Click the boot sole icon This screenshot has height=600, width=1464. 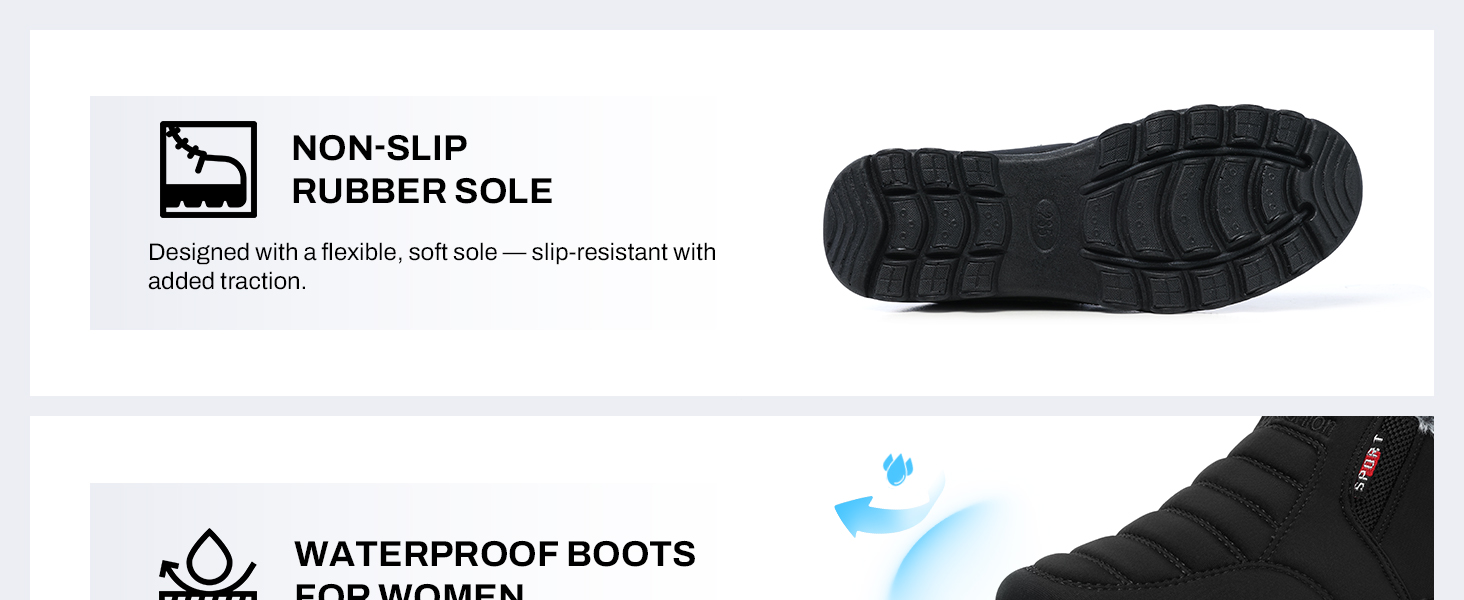click(x=208, y=169)
